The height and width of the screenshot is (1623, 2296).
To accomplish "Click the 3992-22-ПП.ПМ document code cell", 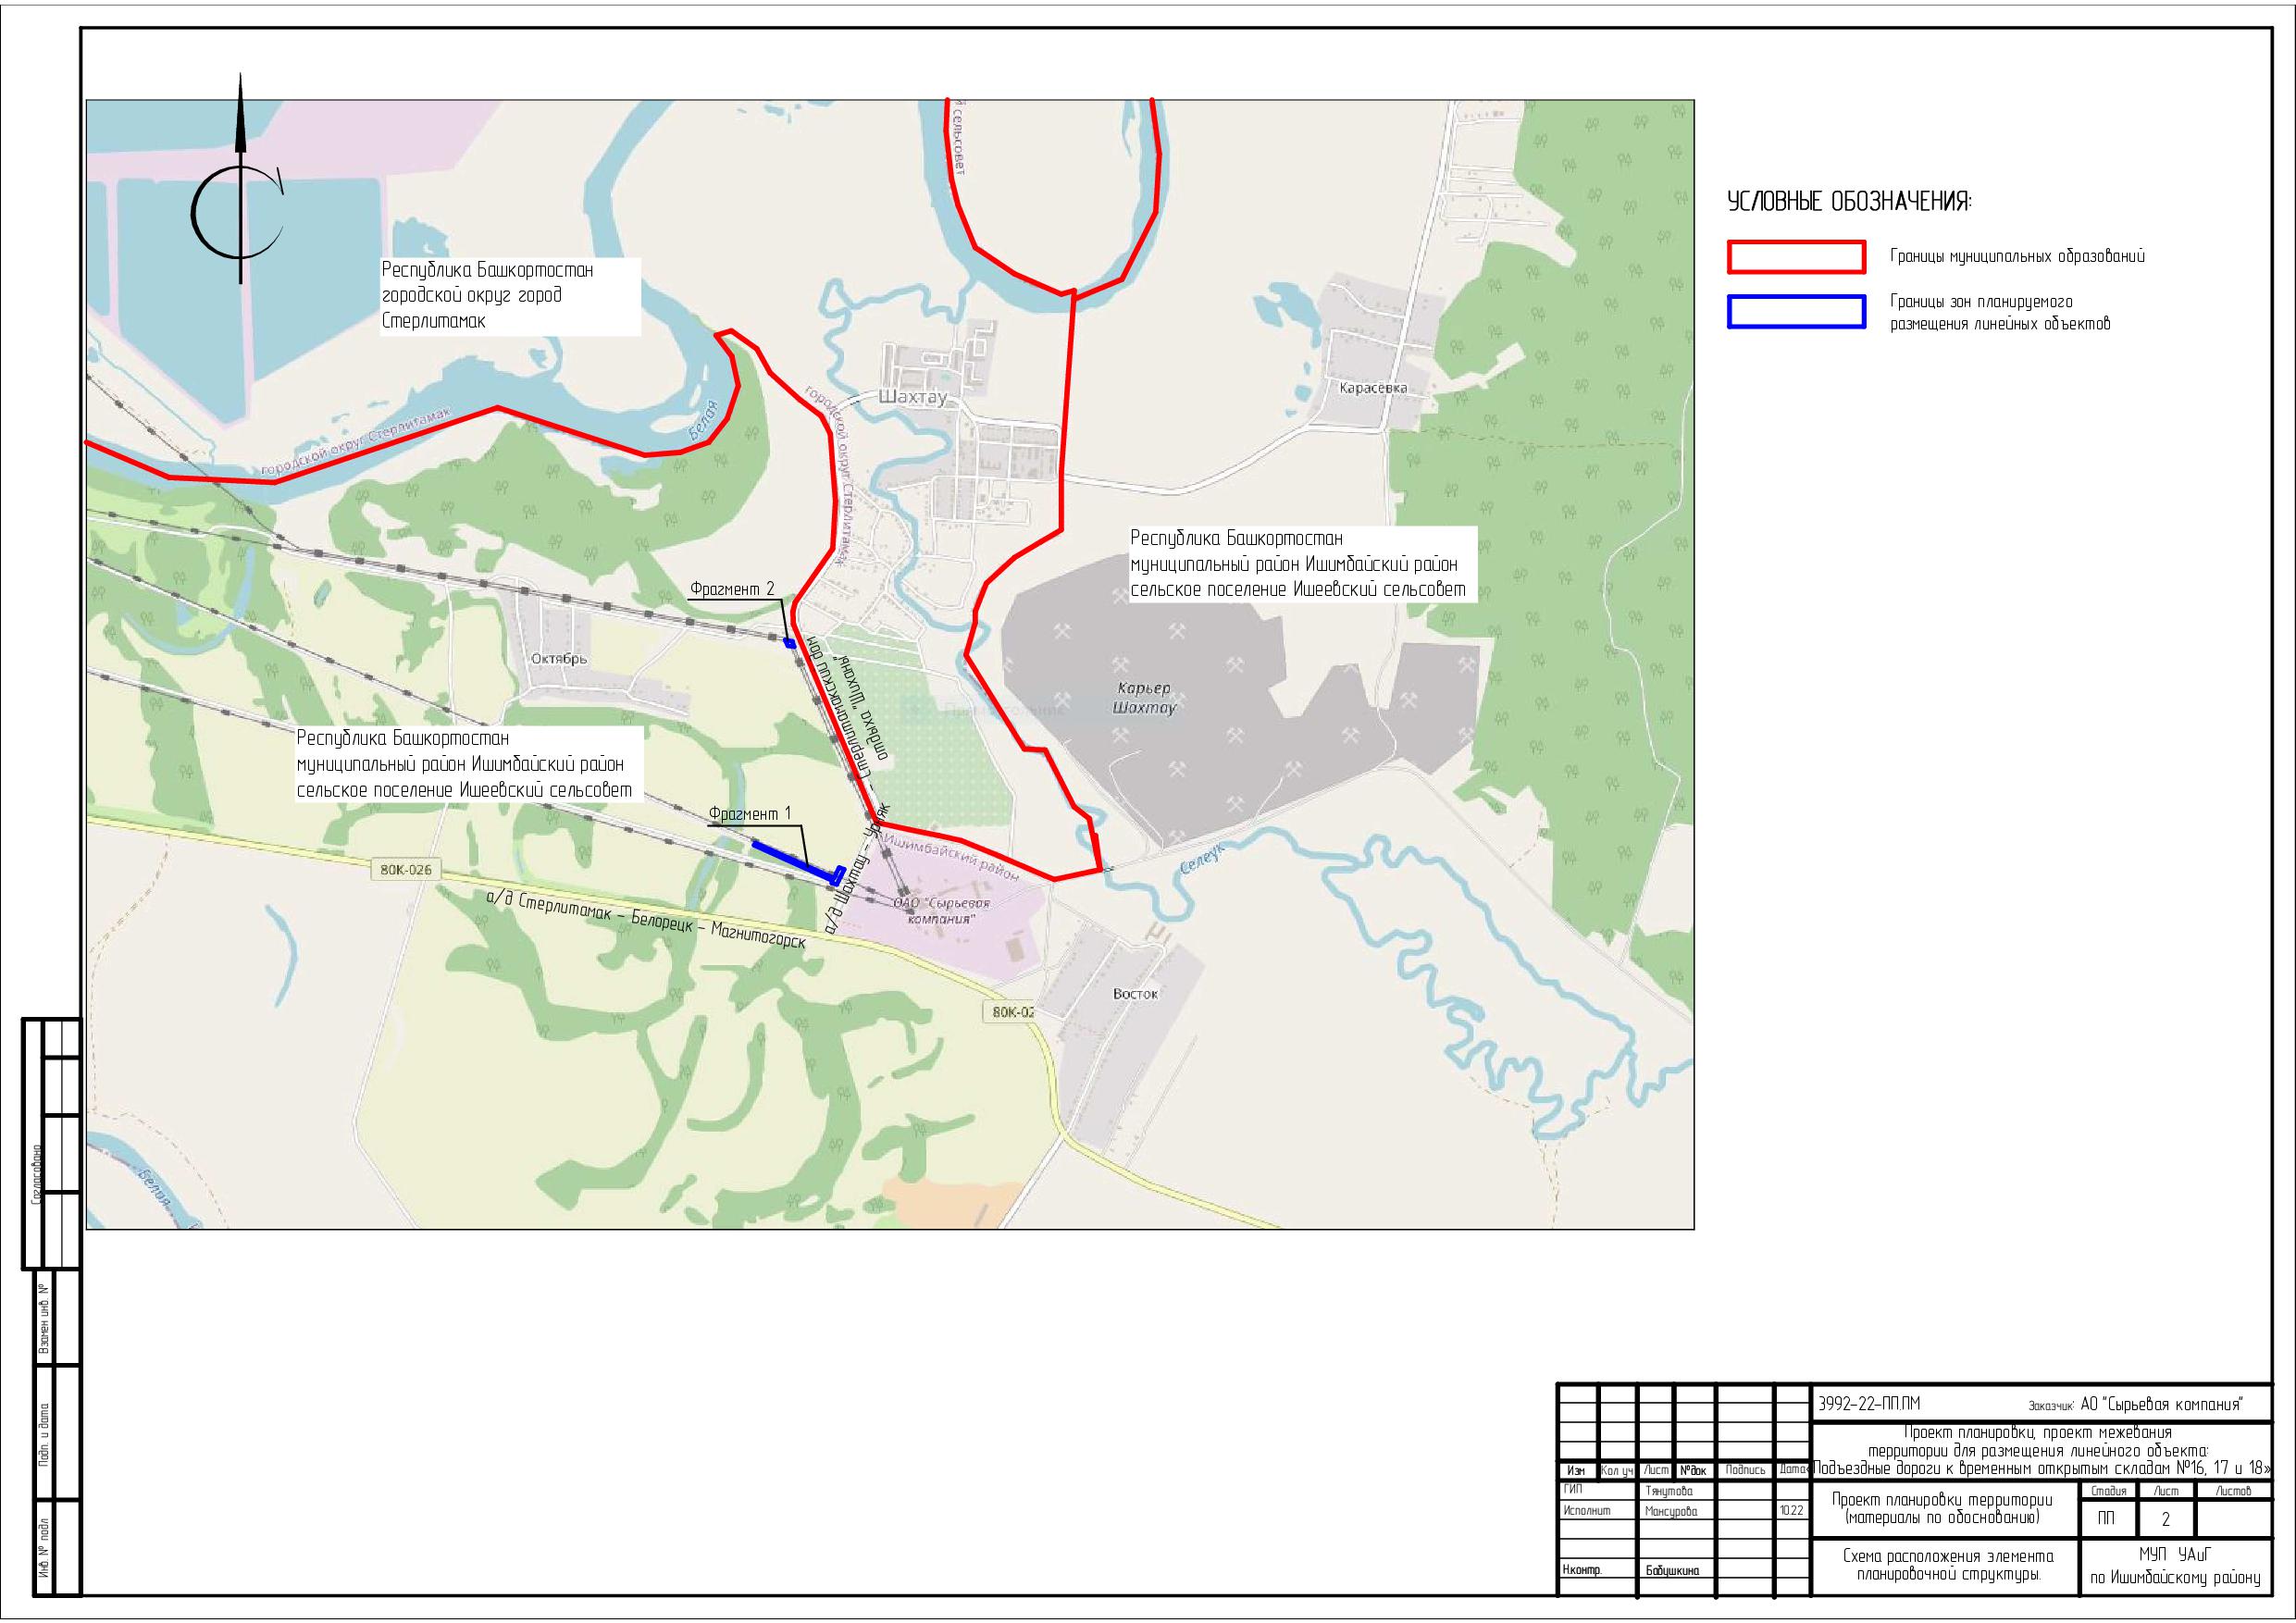I will pyautogui.click(x=1871, y=1404).
